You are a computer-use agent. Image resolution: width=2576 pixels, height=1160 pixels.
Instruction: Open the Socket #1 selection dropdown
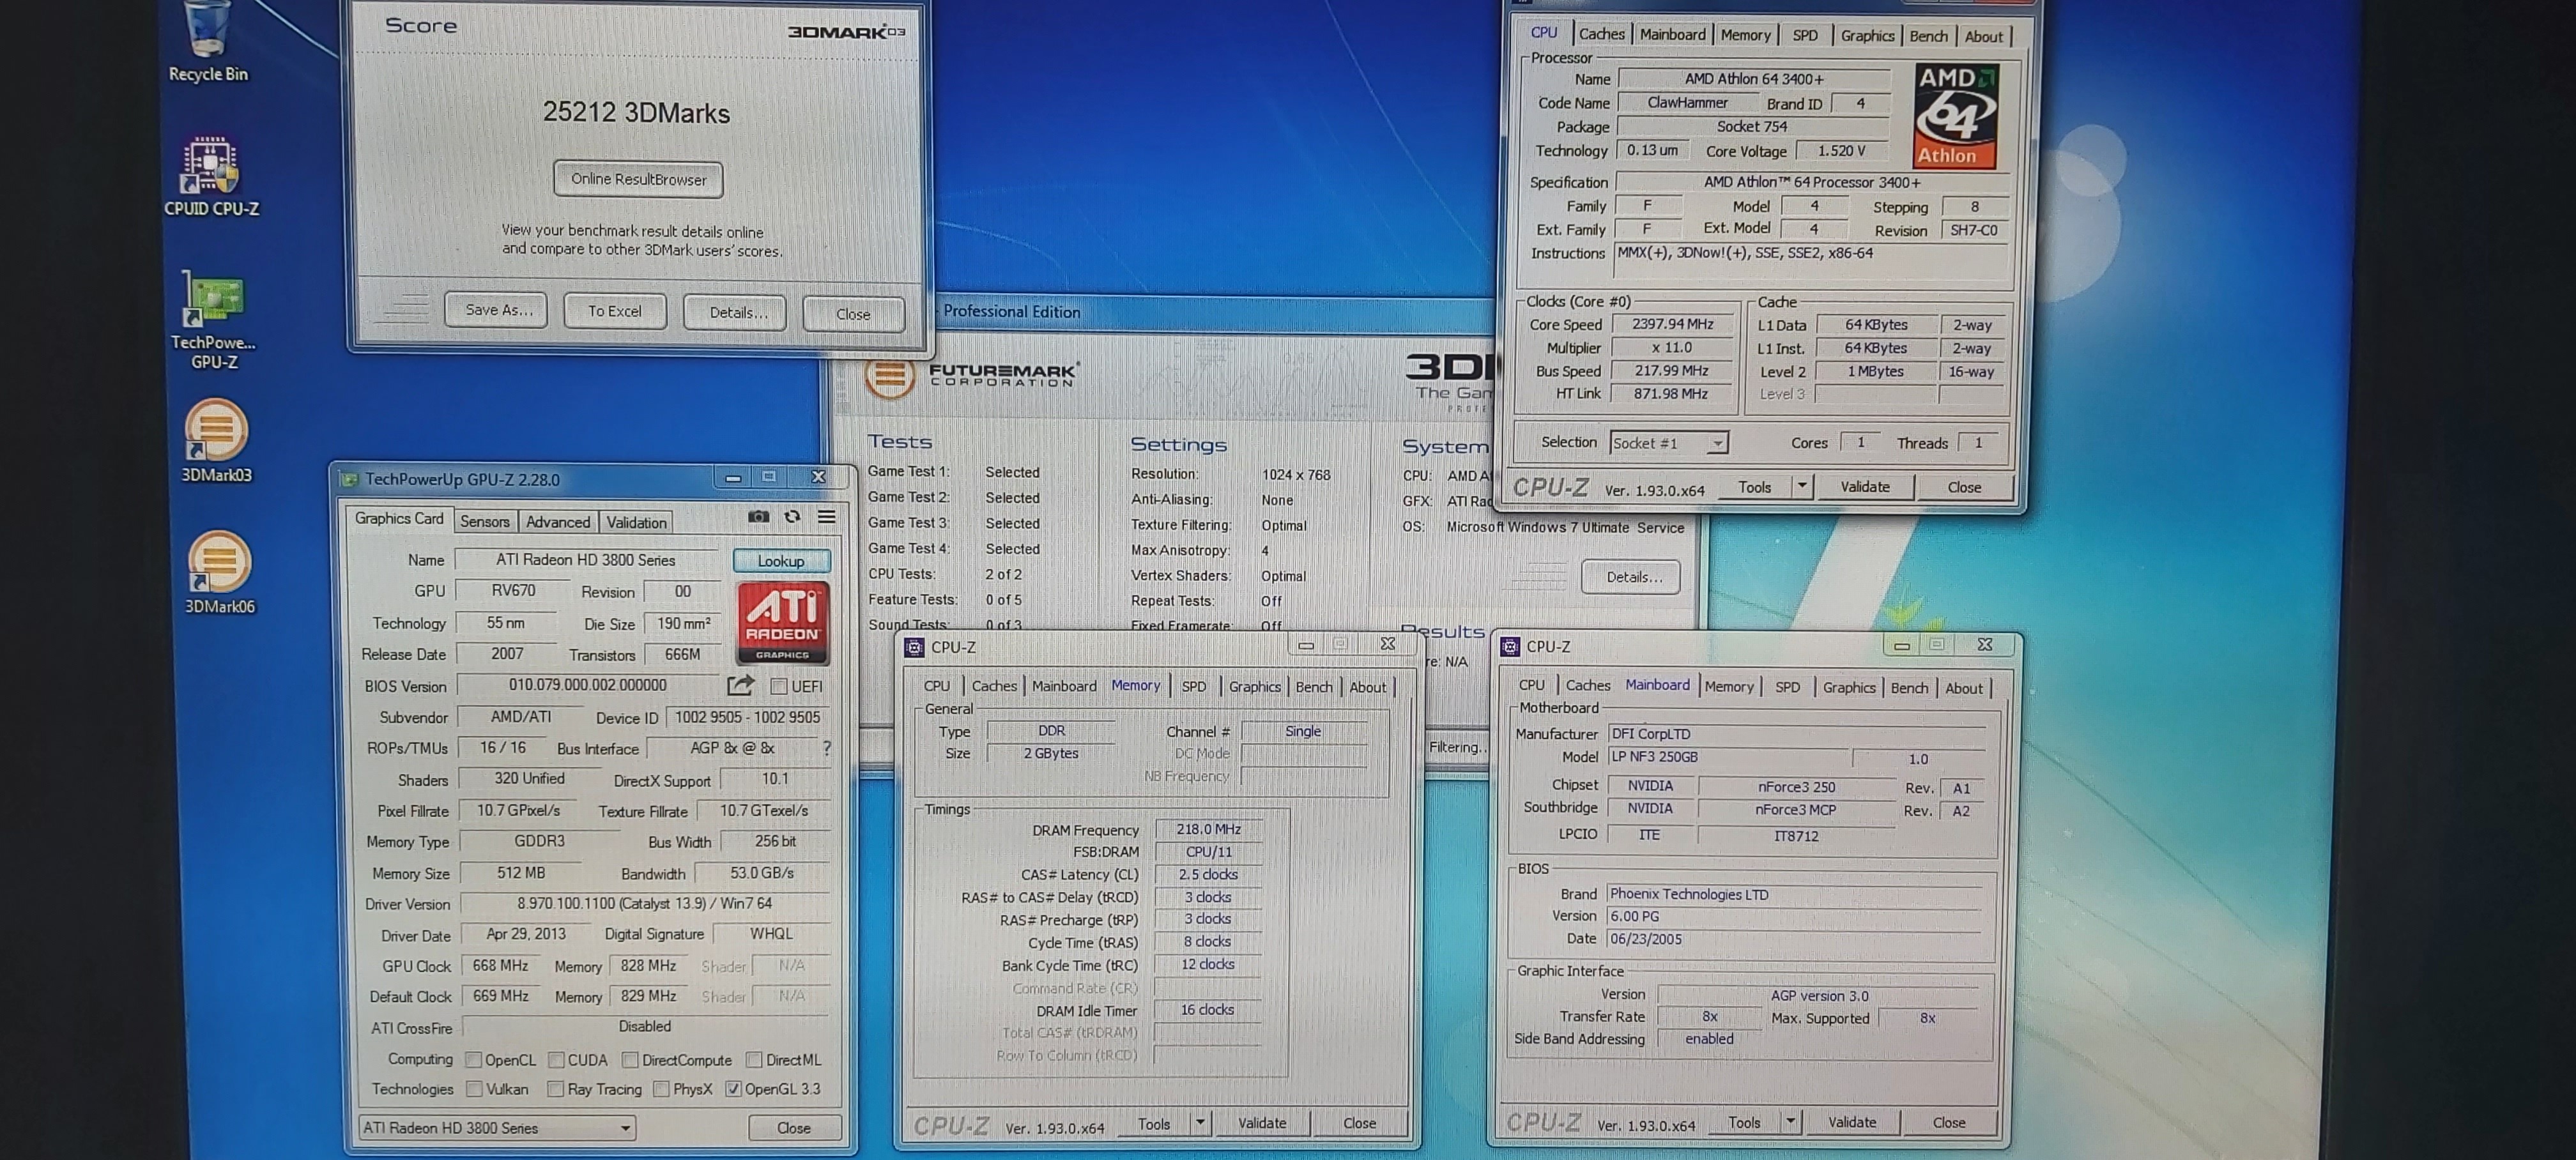[1668, 443]
